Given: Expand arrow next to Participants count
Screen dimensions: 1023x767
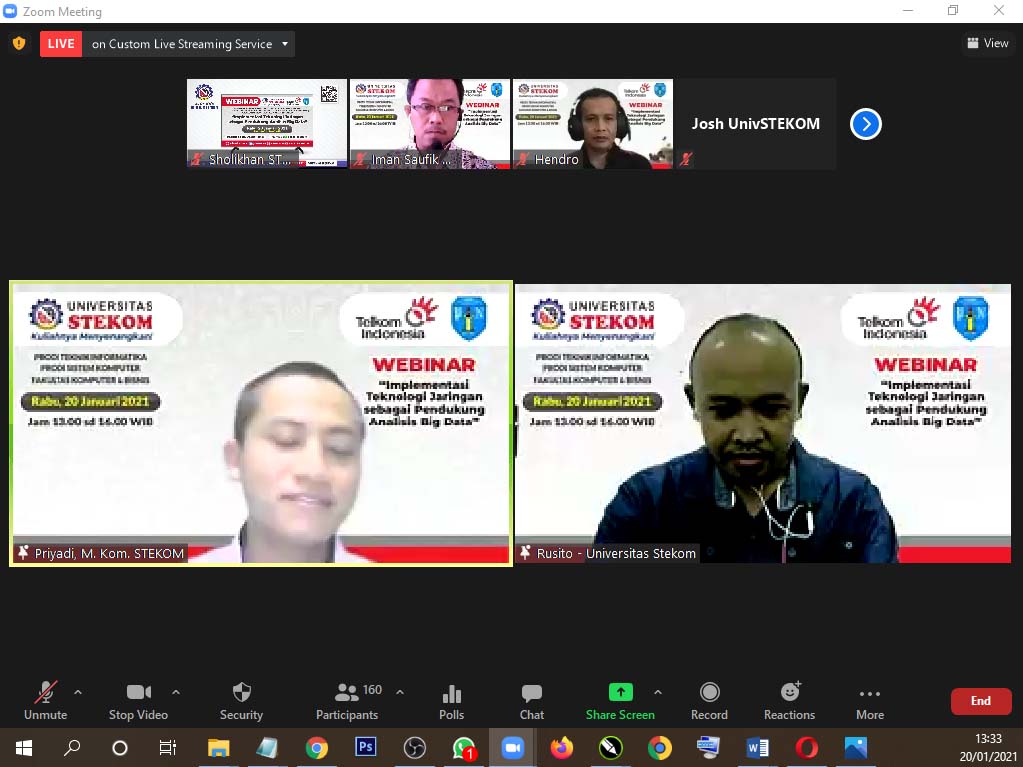Looking at the screenshot, I should coord(400,692).
